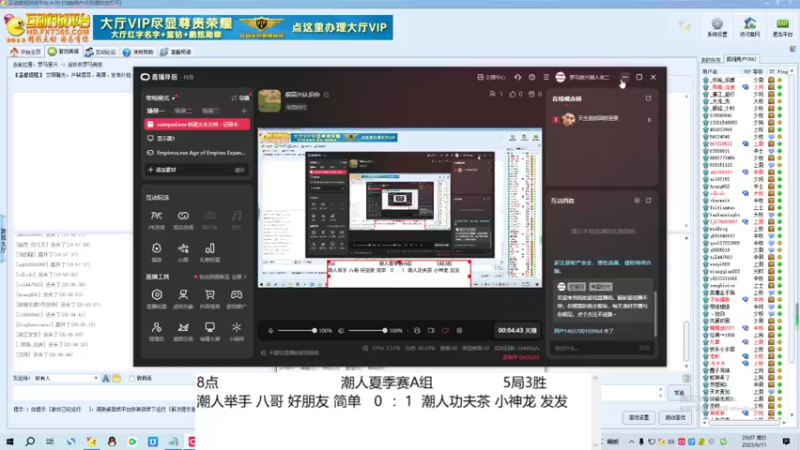The height and width of the screenshot is (450, 800).
Task: Toggle the headphone monitor icon in controls
Action: pyautogui.click(x=417, y=331)
